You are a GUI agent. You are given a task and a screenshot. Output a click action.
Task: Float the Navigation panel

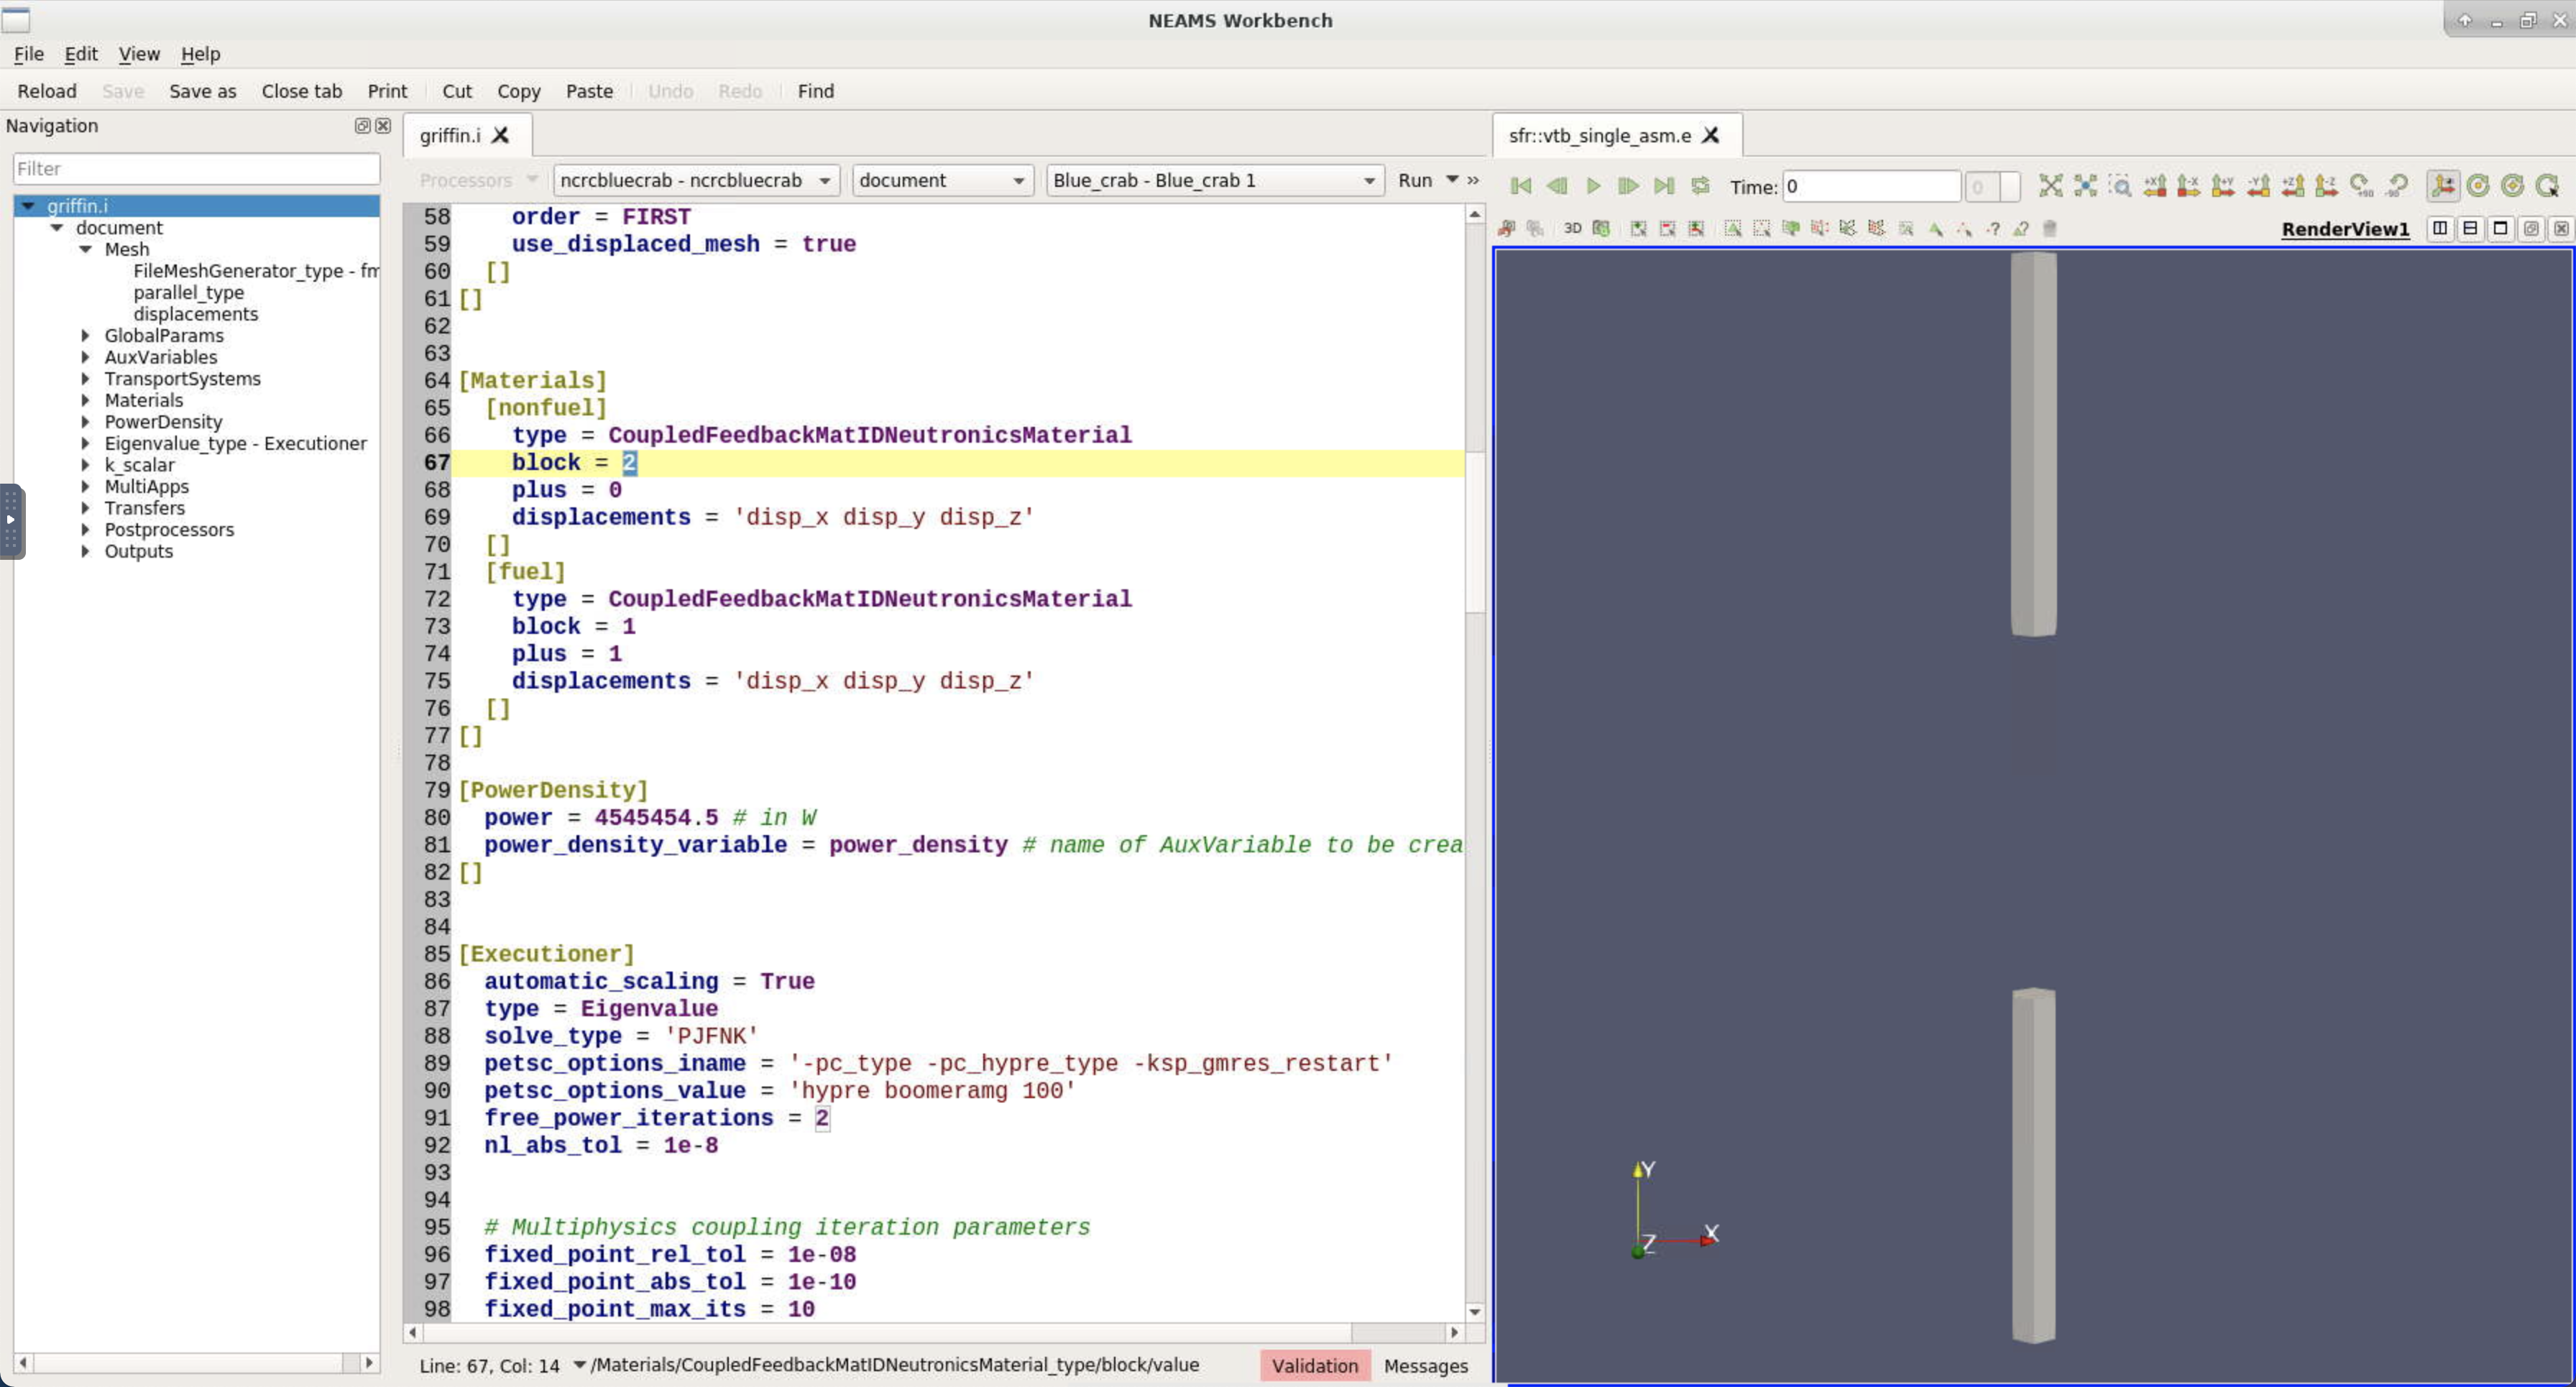(x=363, y=126)
